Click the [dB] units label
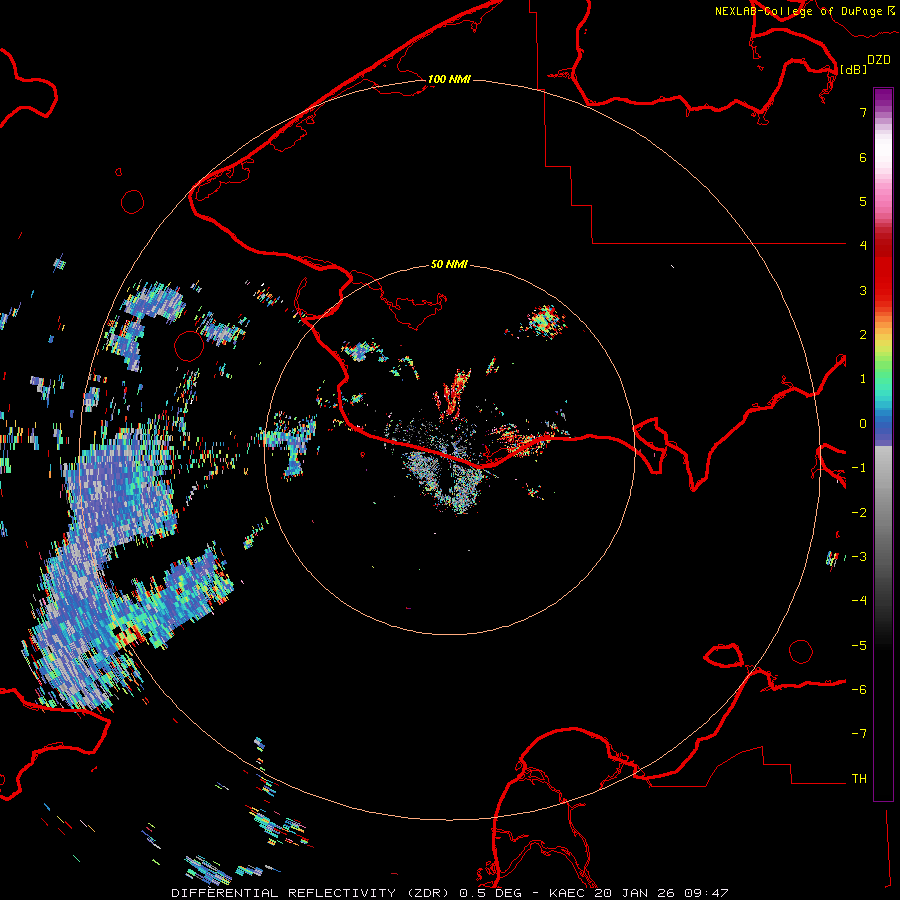Image resolution: width=900 pixels, height=900 pixels. 853,69
